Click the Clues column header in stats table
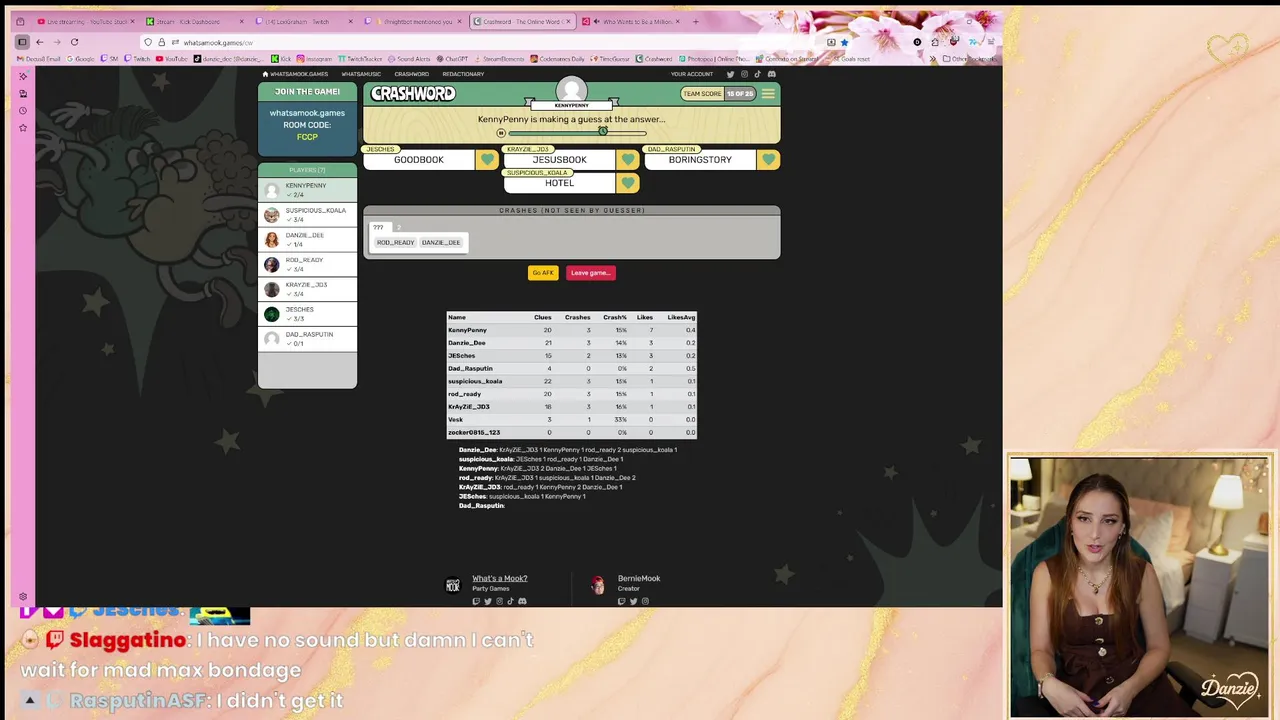This screenshot has width=1280, height=720. point(542,317)
